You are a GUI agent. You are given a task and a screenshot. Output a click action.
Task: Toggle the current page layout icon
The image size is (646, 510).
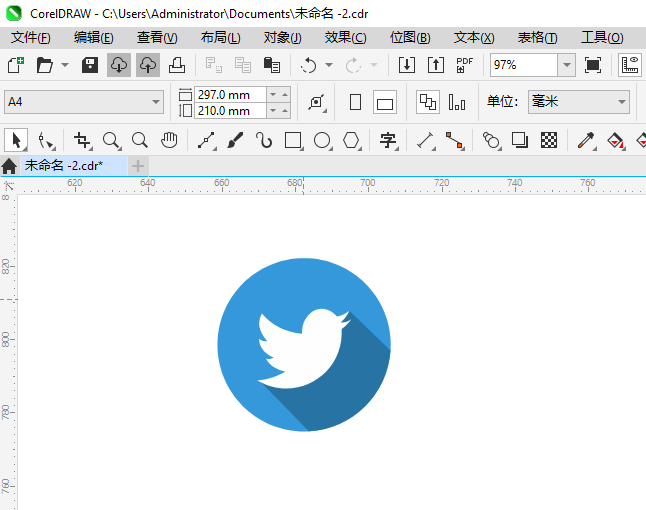457,102
